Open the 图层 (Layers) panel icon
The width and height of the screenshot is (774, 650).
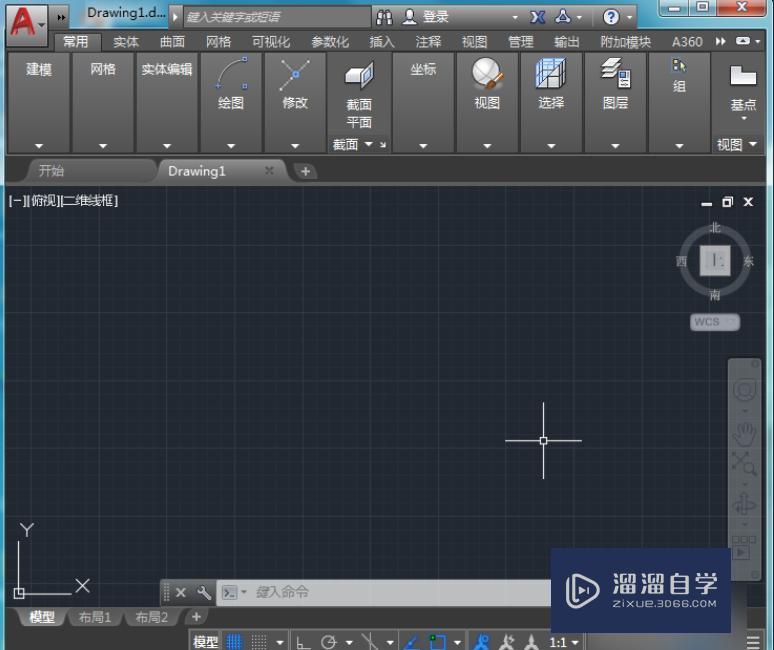615,73
